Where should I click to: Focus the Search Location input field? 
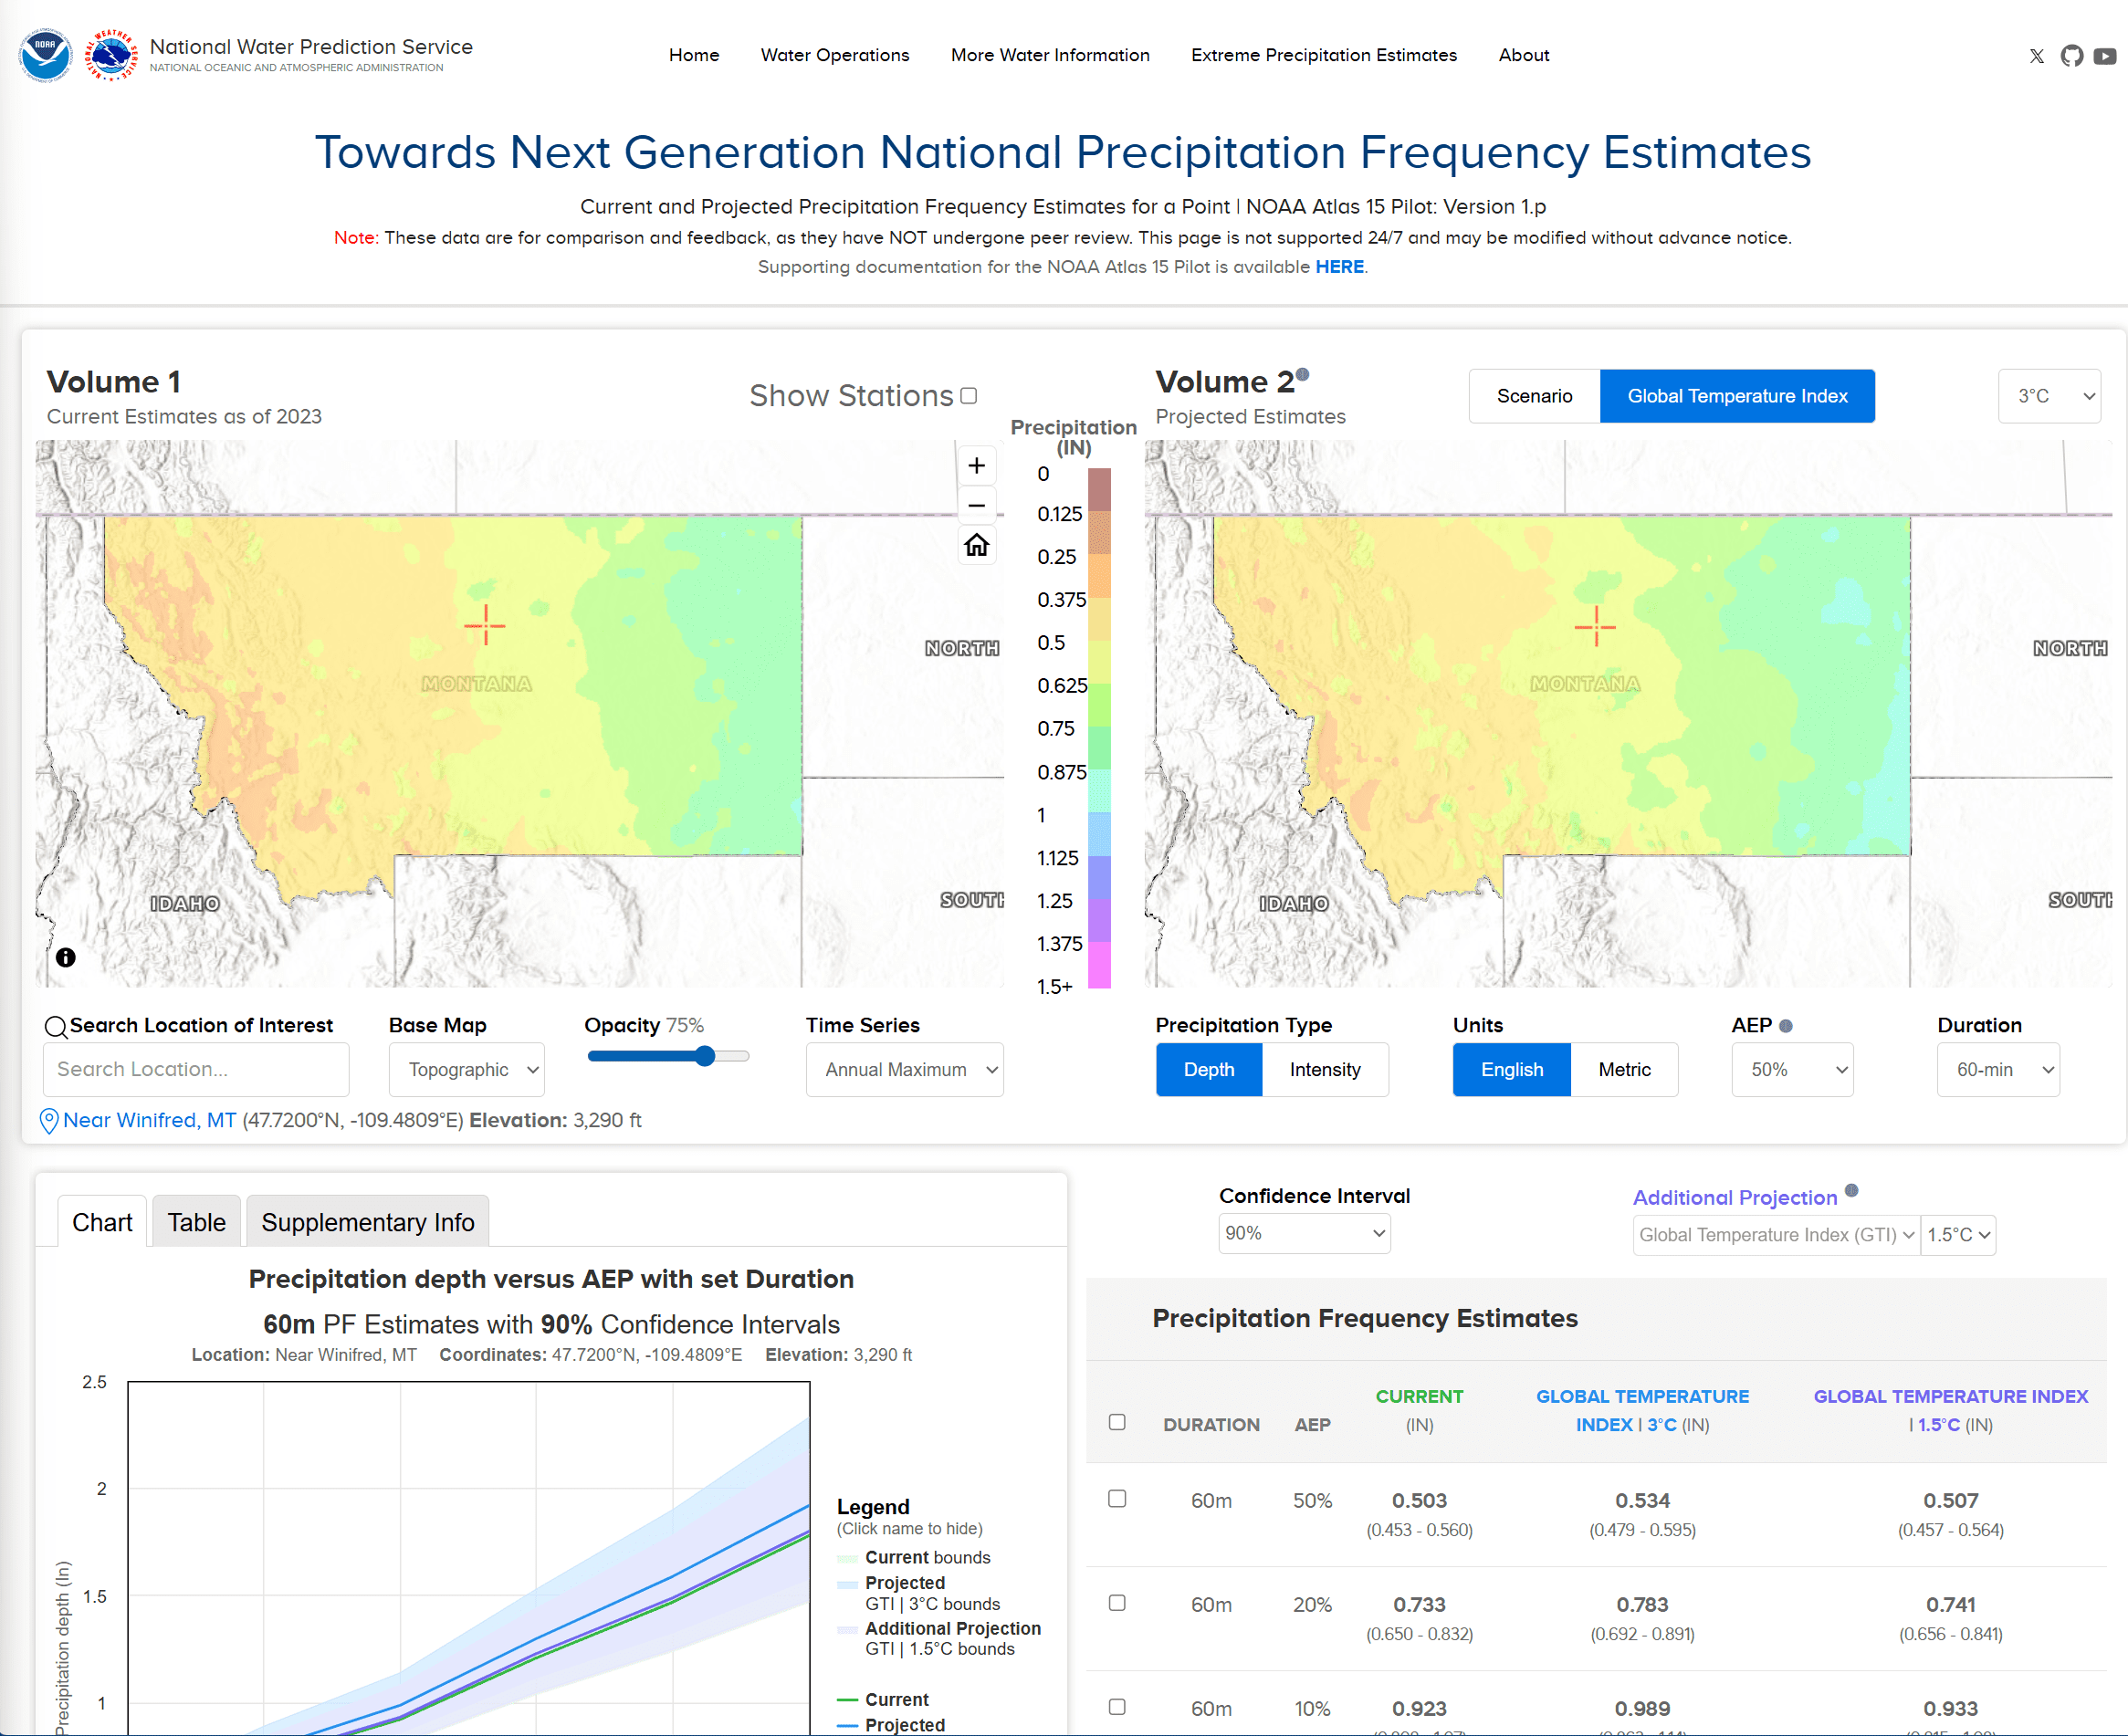tap(196, 1069)
